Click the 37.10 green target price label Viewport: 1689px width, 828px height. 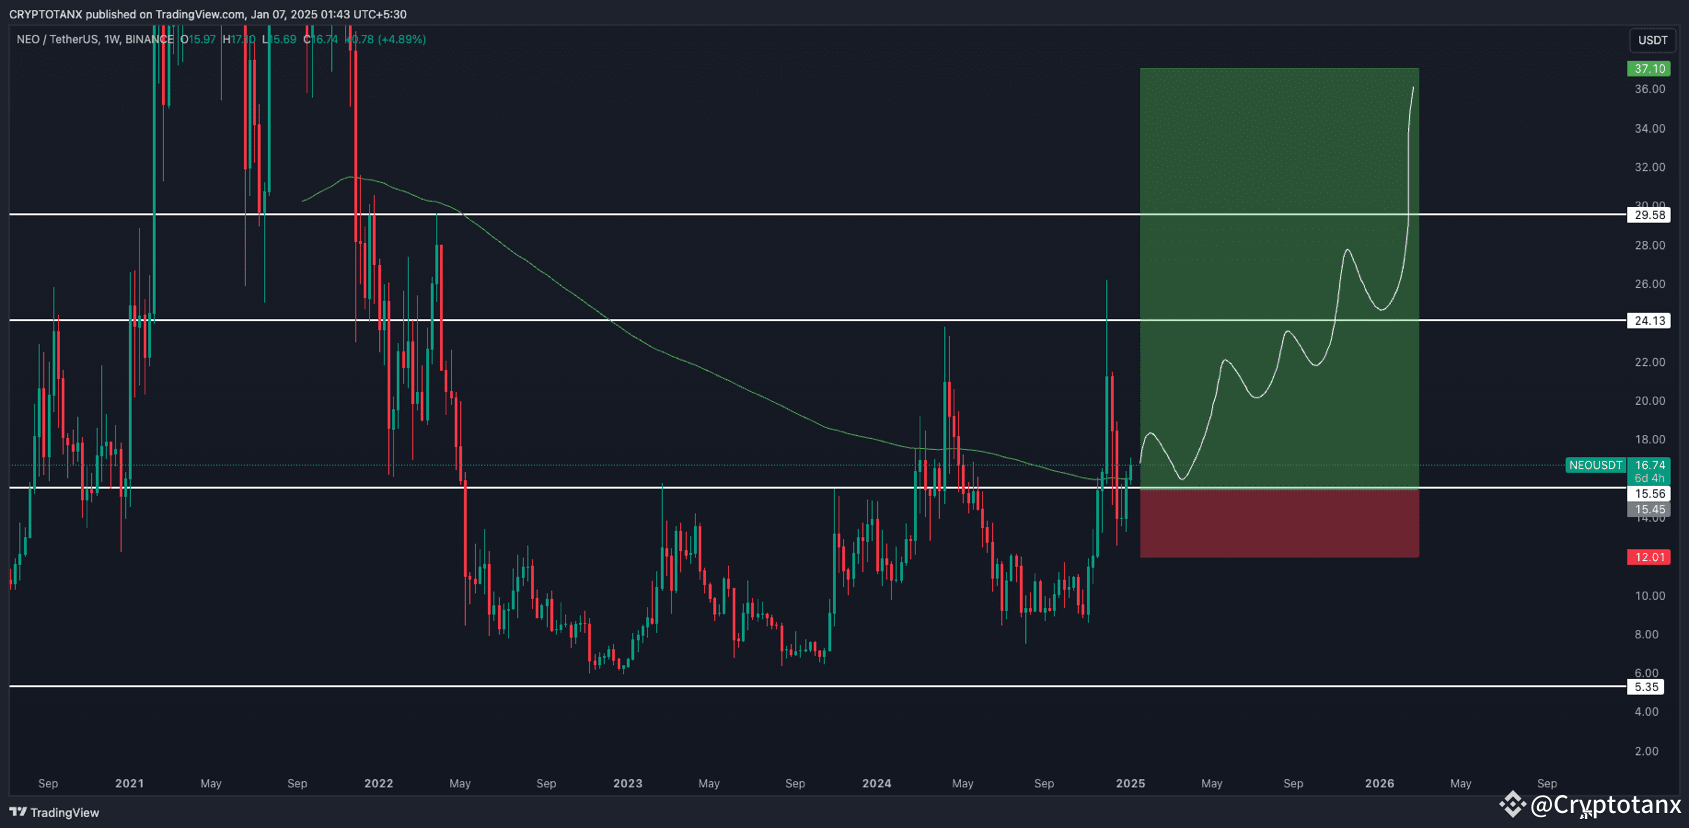[x=1649, y=69]
